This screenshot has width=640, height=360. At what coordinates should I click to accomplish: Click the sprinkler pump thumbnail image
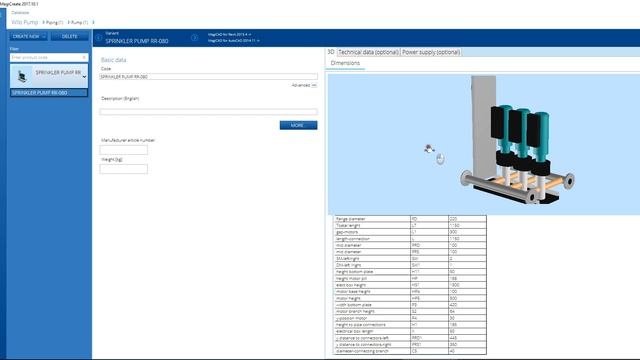[x=22, y=76]
